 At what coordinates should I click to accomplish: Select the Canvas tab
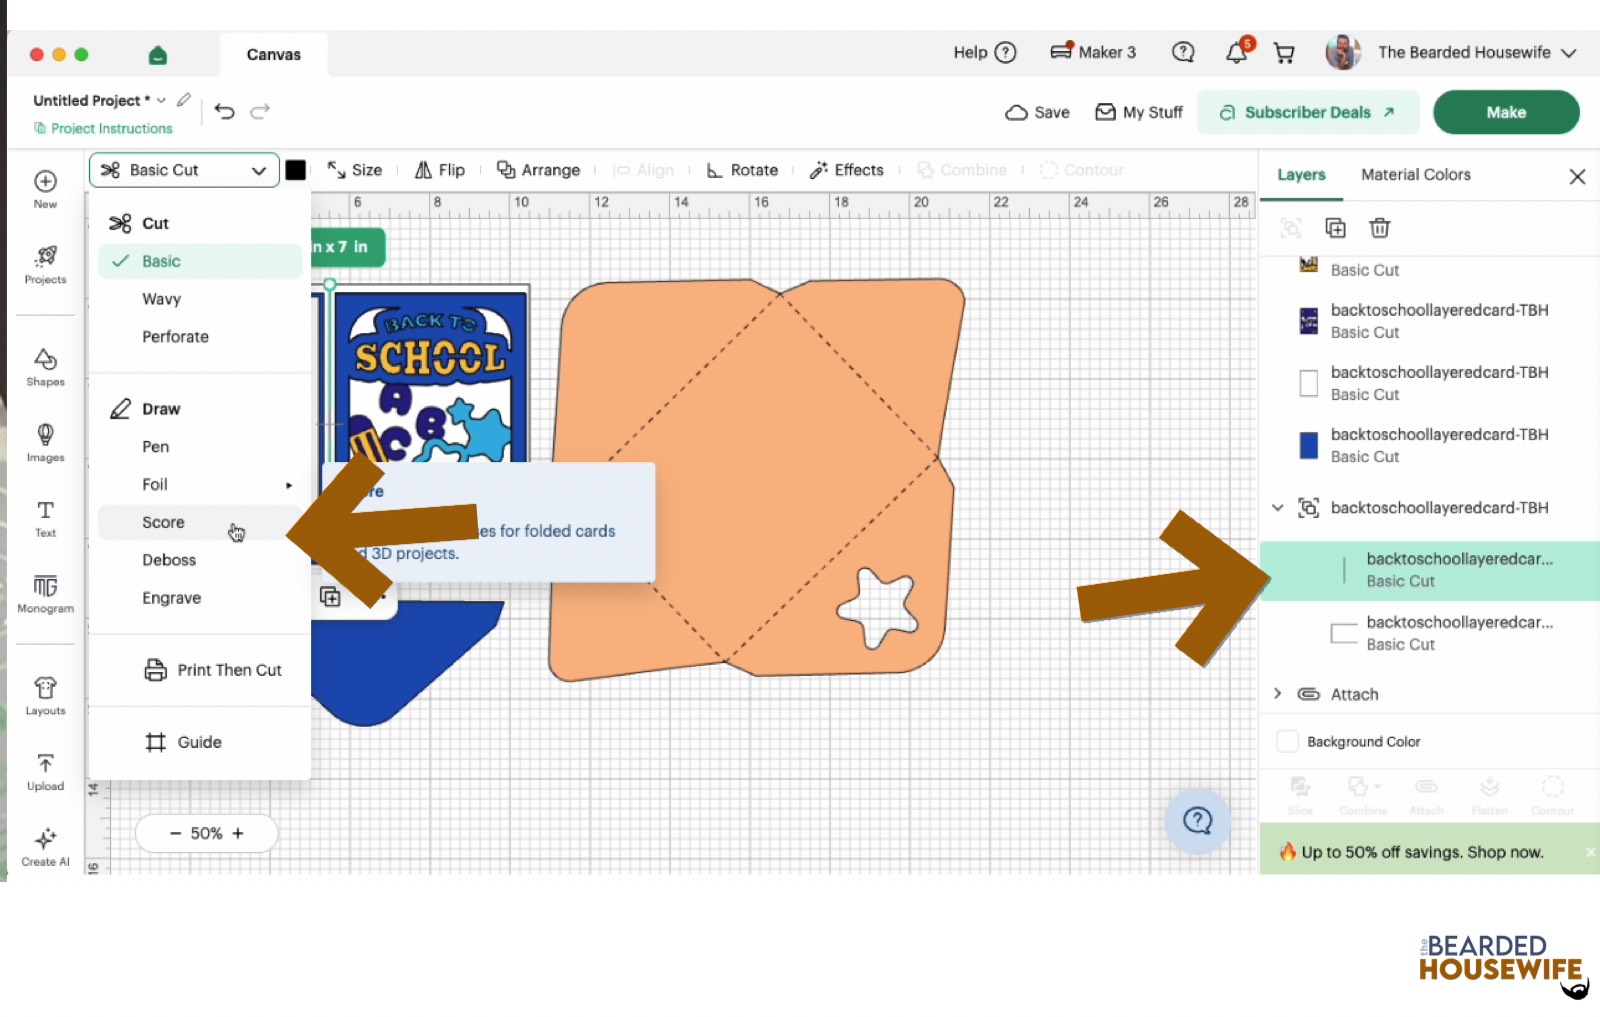[274, 55]
